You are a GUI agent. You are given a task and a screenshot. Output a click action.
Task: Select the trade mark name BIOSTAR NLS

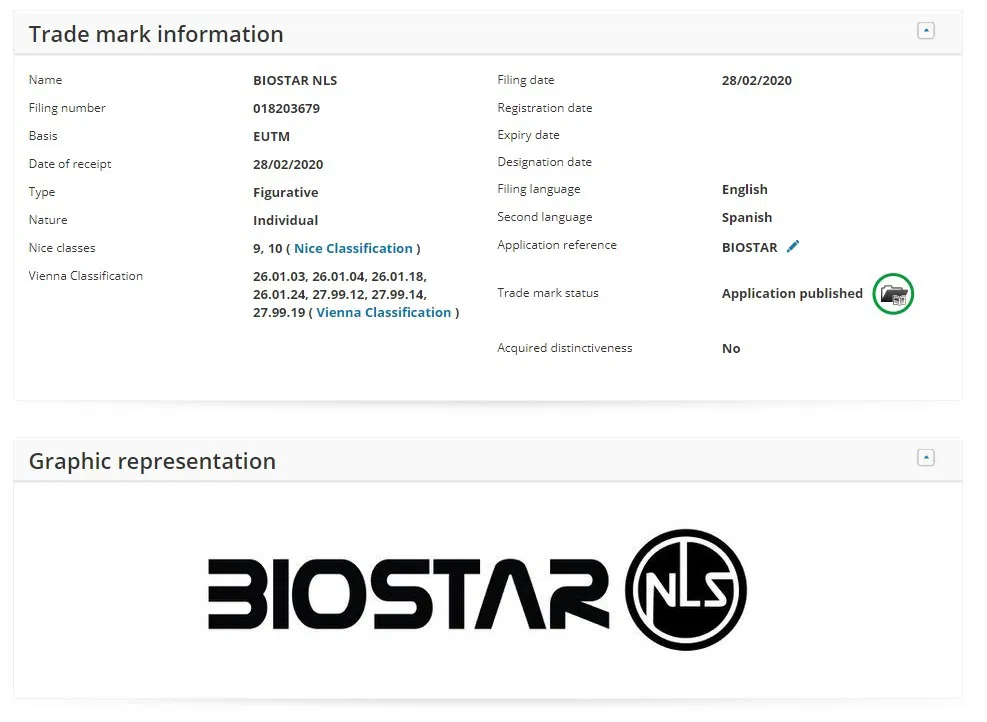[294, 80]
